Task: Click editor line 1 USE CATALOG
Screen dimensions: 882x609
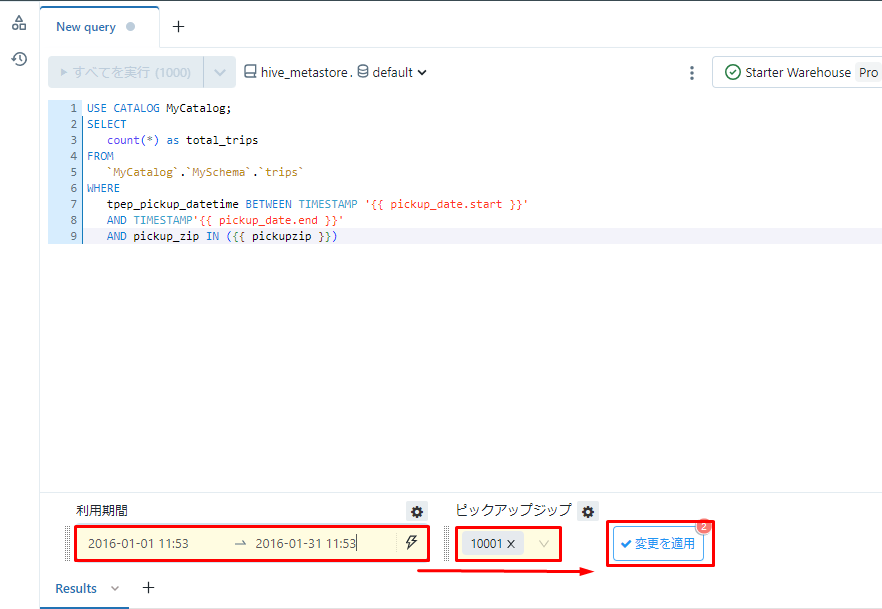Action: (x=159, y=108)
